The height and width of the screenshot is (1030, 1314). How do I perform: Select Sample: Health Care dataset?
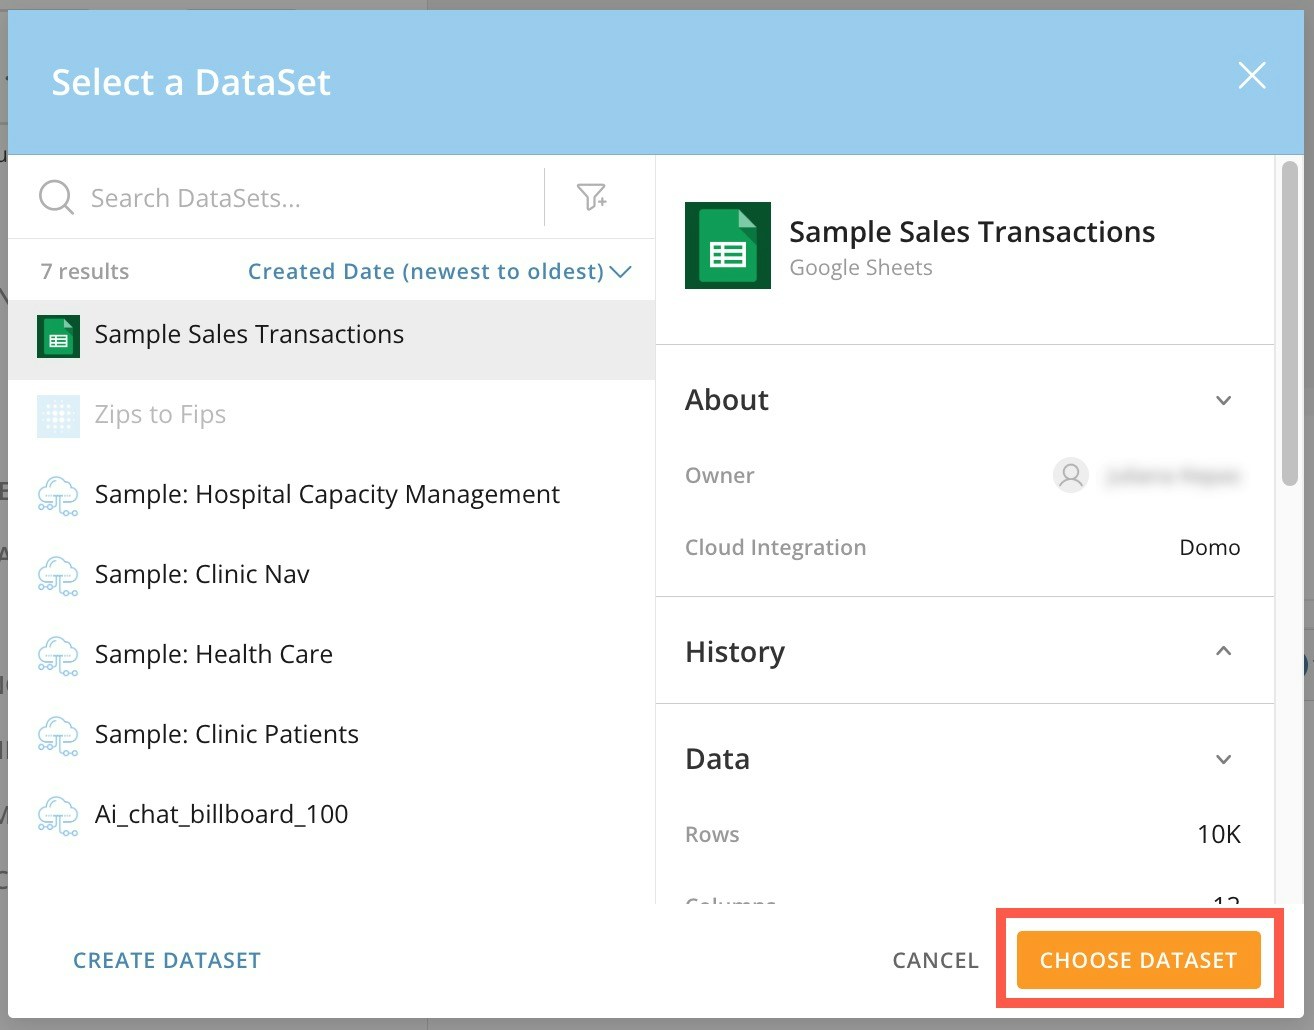331,655
